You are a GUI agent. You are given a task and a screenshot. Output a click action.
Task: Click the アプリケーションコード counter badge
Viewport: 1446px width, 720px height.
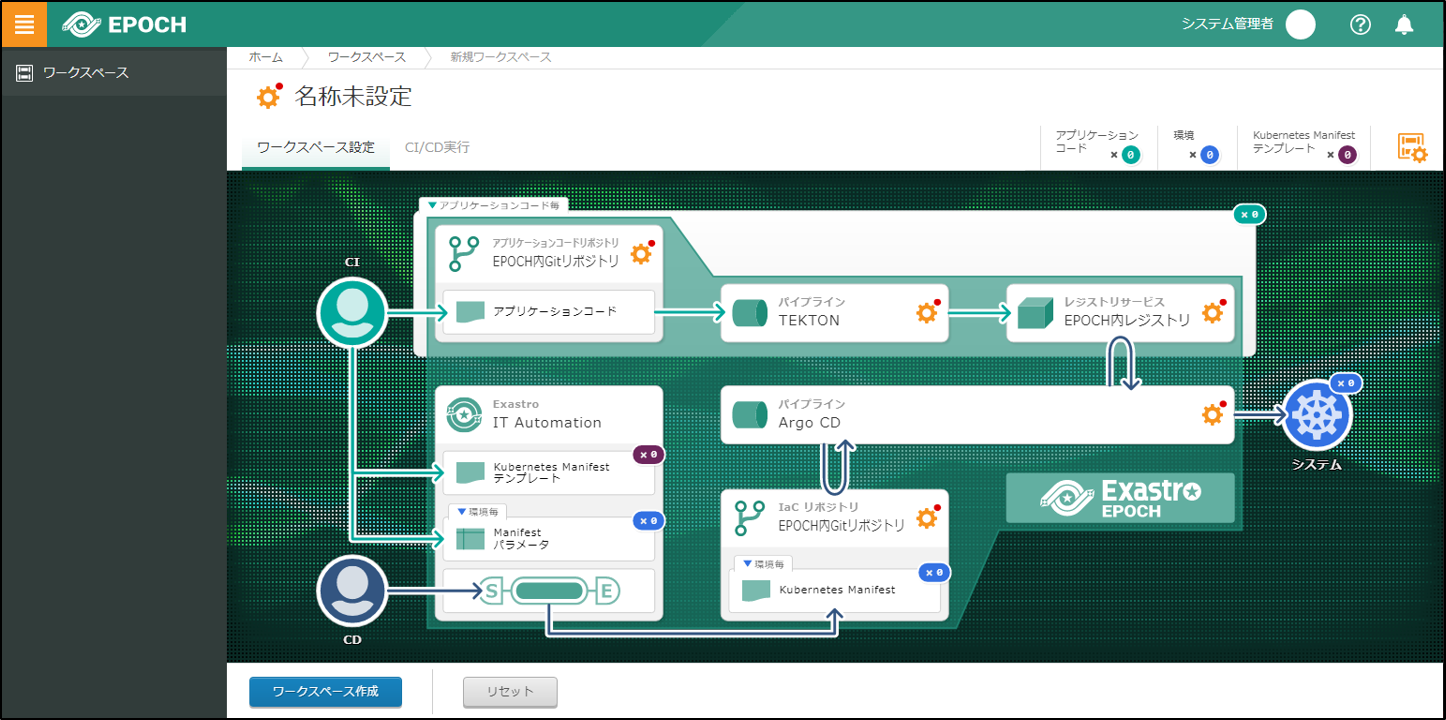click(x=1130, y=154)
